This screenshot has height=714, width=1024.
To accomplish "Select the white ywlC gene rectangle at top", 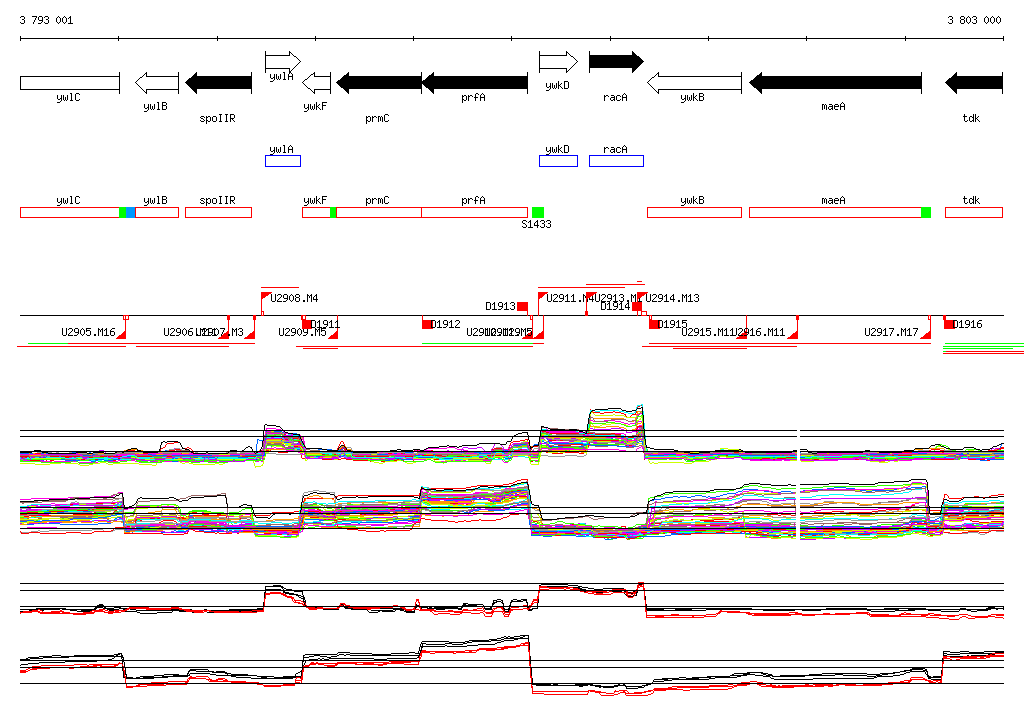I will (70, 83).
